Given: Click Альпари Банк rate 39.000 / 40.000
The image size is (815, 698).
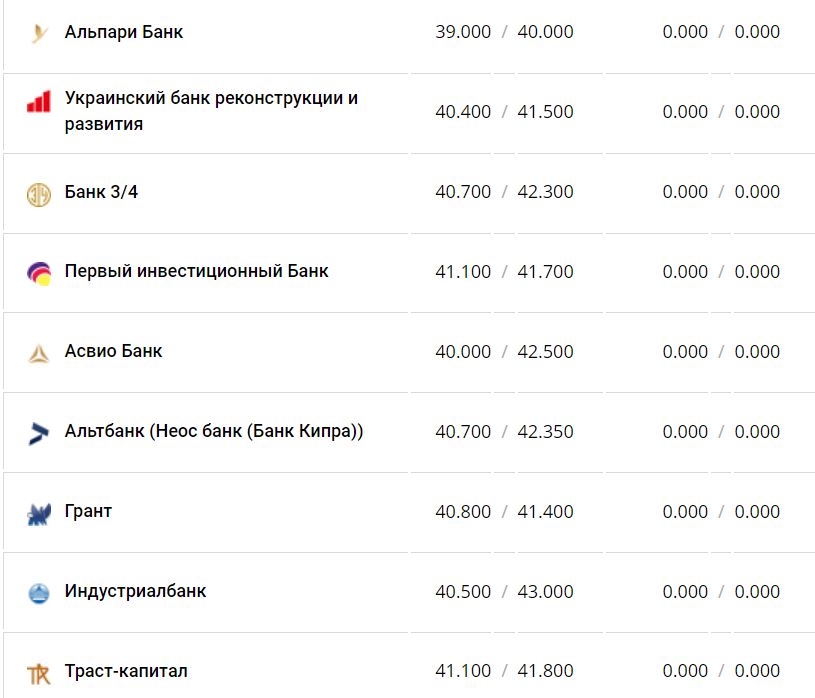Looking at the screenshot, I should pyautogui.click(x=504, y=32).
